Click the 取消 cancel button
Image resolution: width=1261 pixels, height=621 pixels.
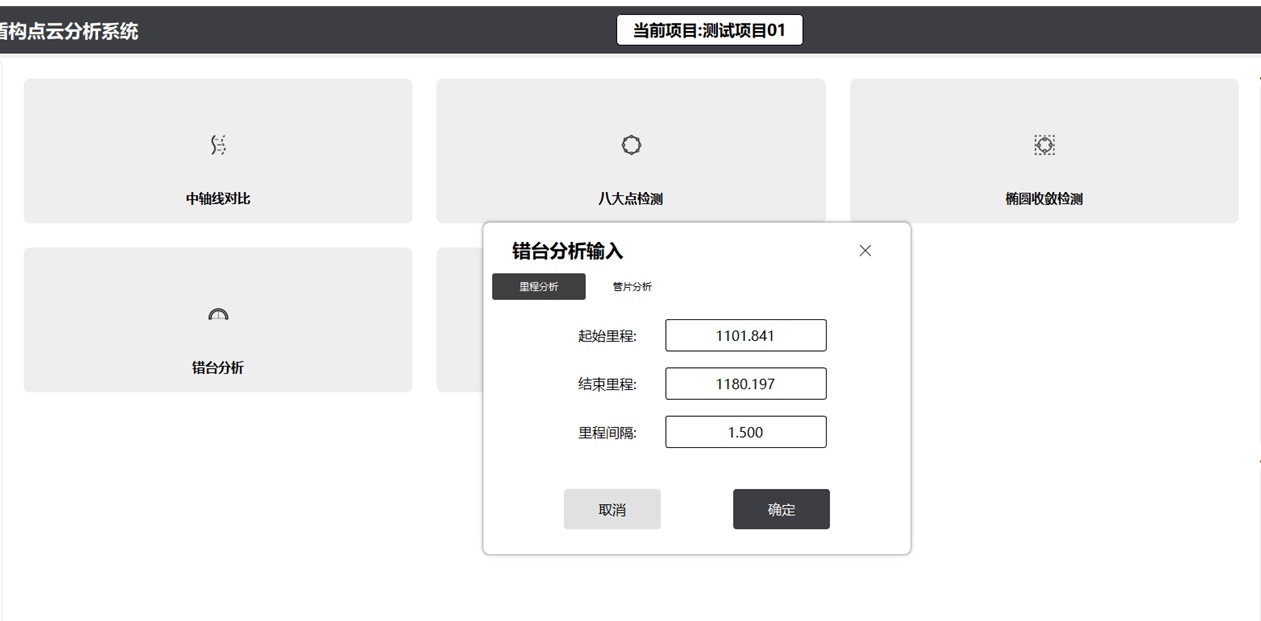point(612,509)
